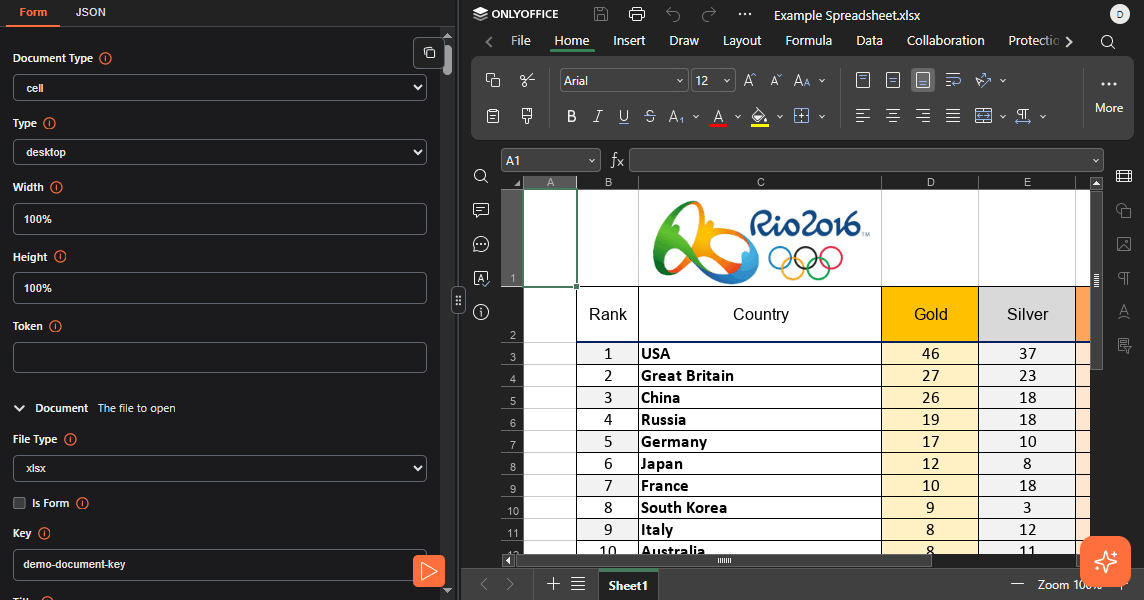Open the Arial font name dropdown
The height and width of the screenshot is (600, 1144).
tap(624, 80)
